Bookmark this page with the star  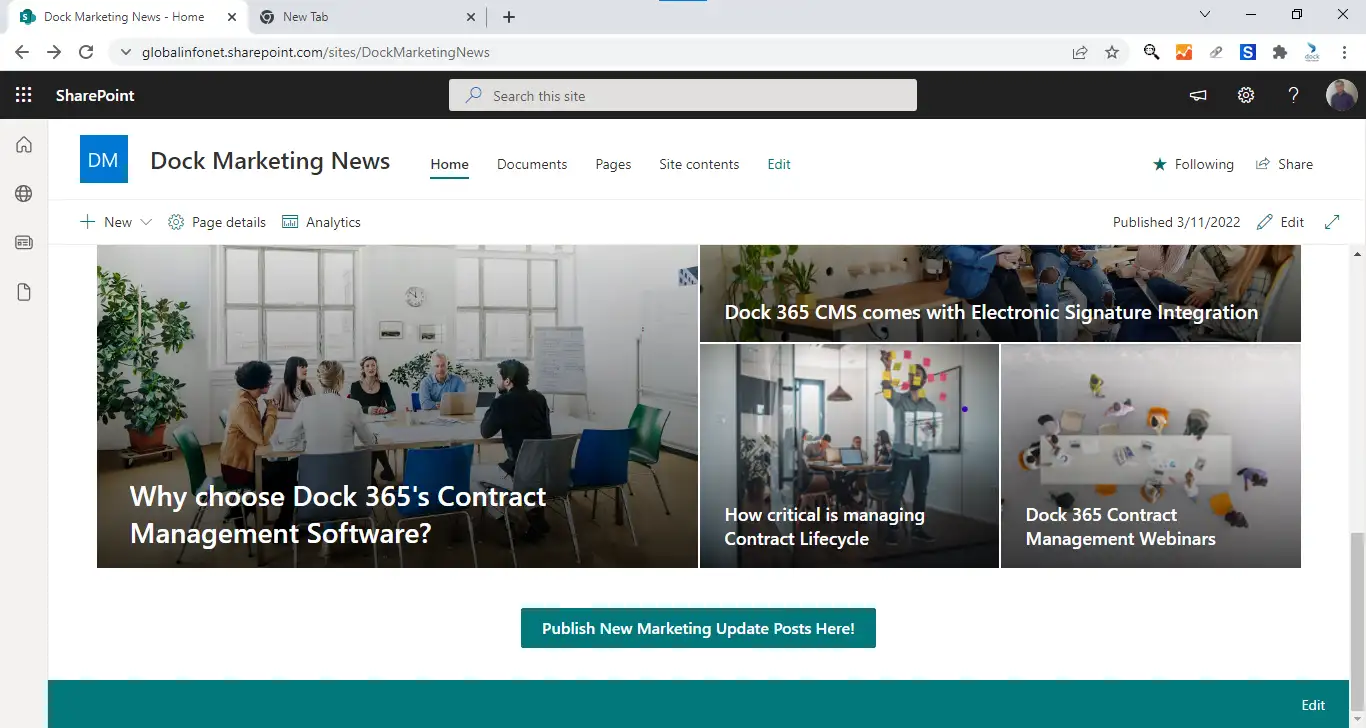click(x=1112, y=52)
